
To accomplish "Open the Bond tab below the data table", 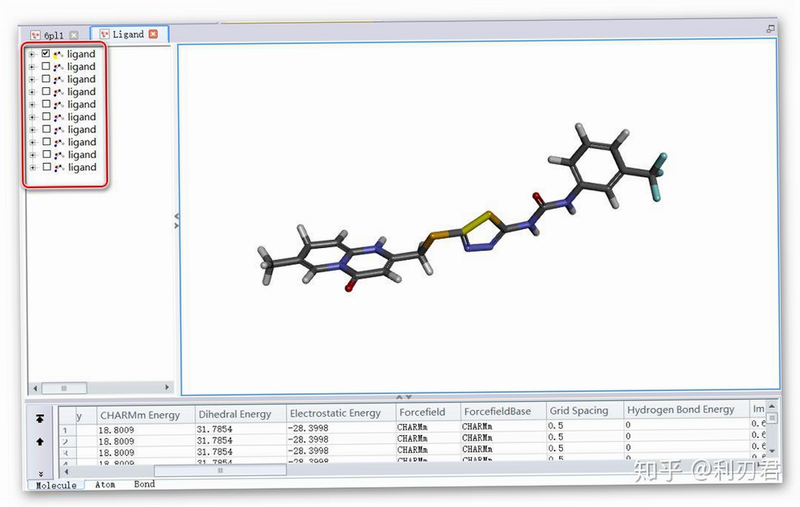I will [x=144, y=484].
